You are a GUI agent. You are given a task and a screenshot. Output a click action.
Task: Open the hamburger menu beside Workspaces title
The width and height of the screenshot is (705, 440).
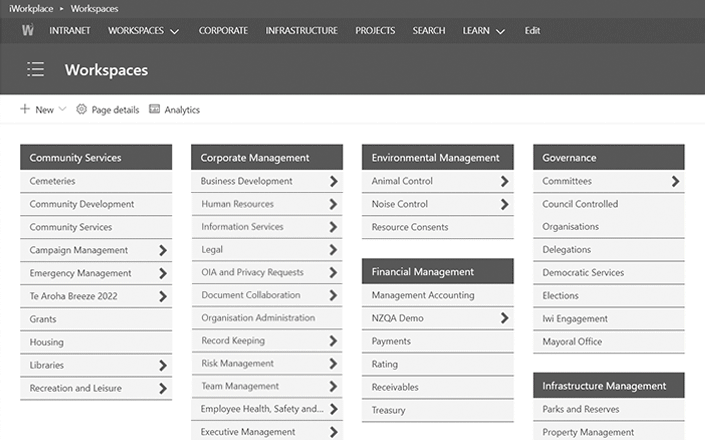36,69
